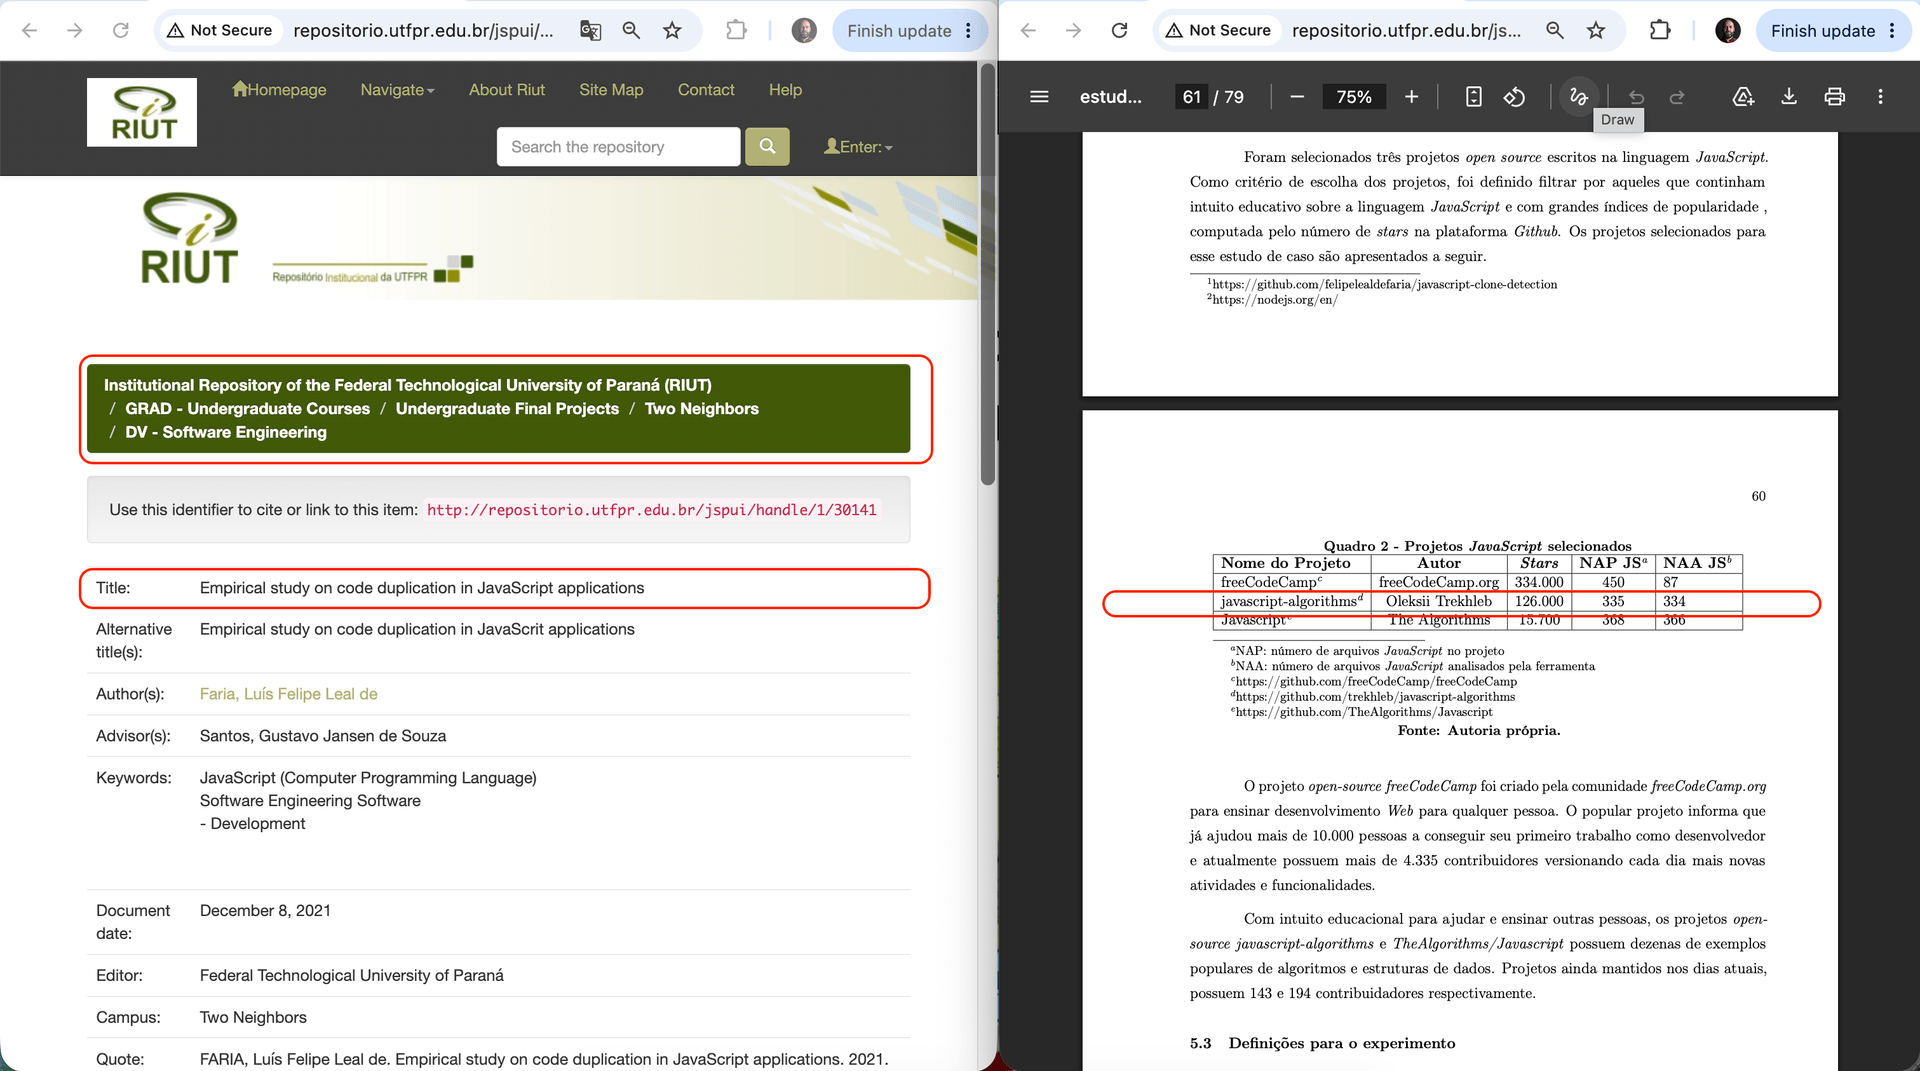Open profile avatar in left browser window
The height and width of the screenshot is (1071, 1920).
pyautogui.click(x=804, y=31)
